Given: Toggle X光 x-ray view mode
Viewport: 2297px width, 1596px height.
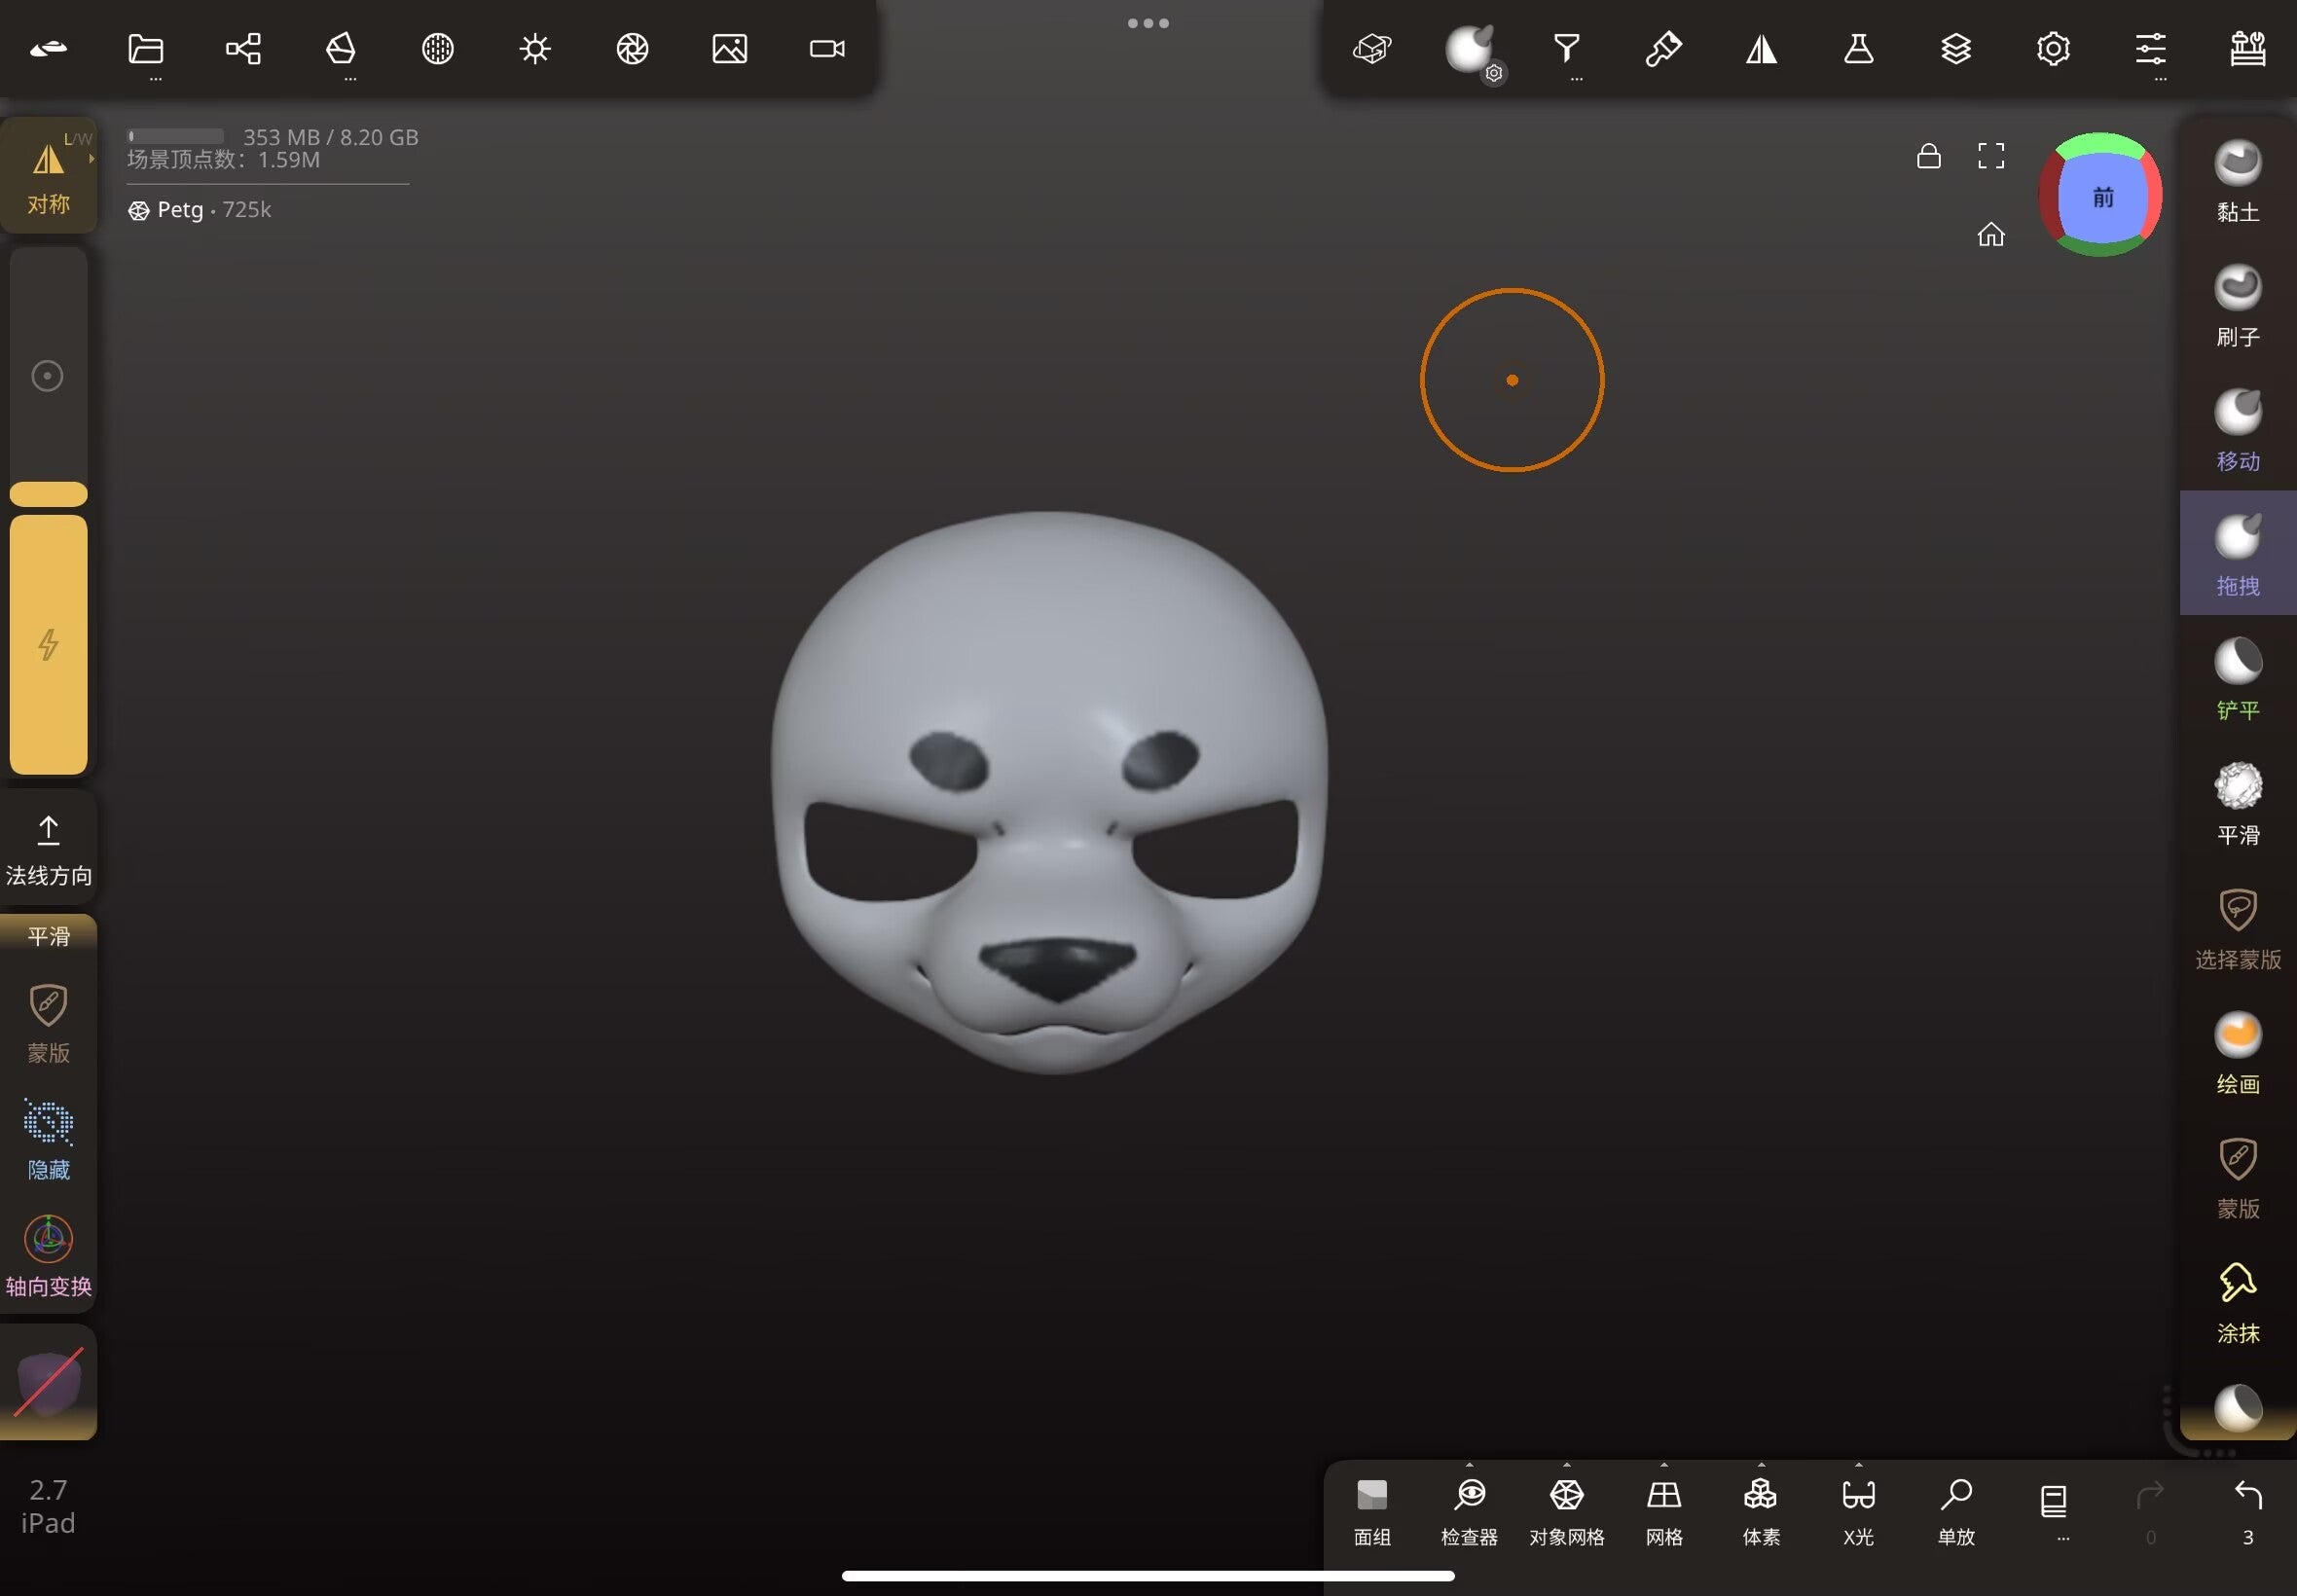Looking at the screenshot, I should click(x=1858, y=1512).
